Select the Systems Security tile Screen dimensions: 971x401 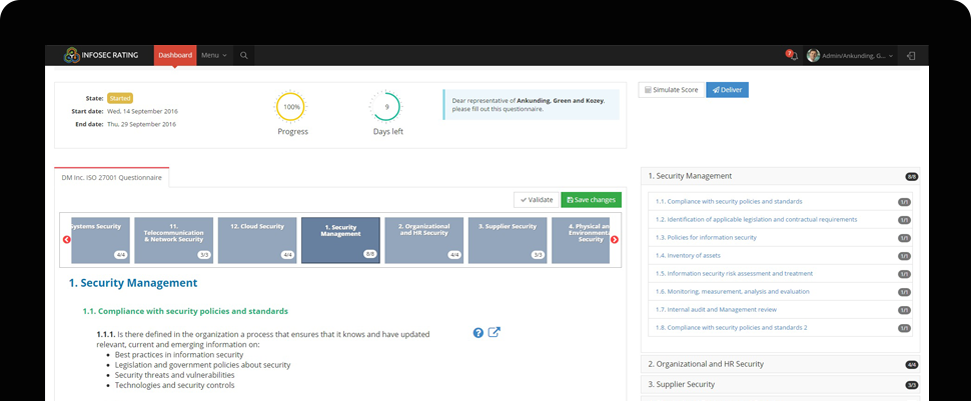click(101, 240)
